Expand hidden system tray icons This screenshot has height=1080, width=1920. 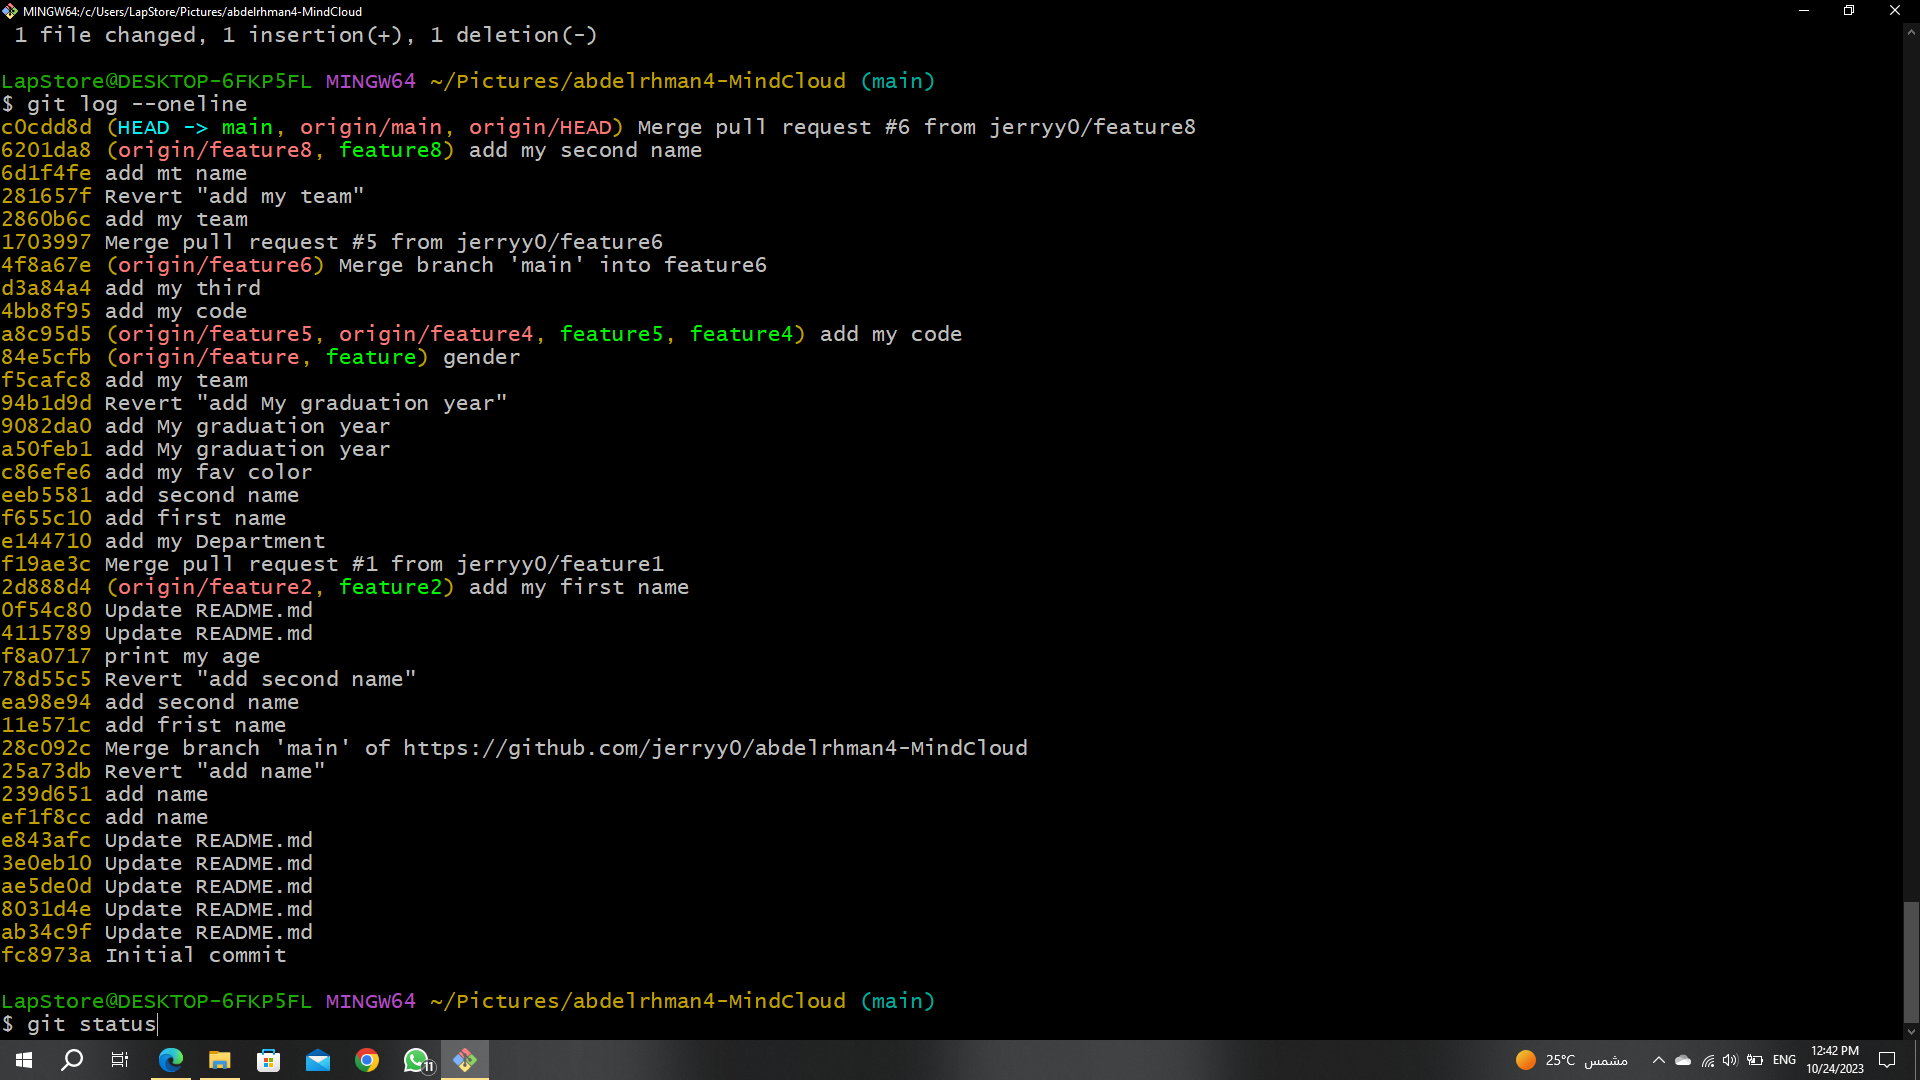[1659, 1060]
